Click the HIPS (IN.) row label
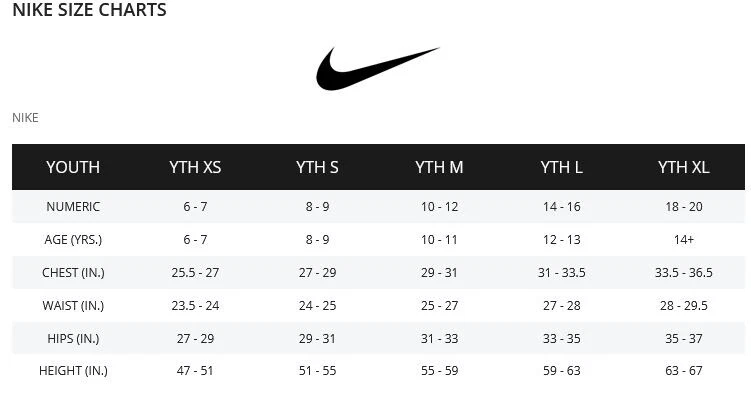The width and height of the screenshot is (751, 399). point(73,339)
